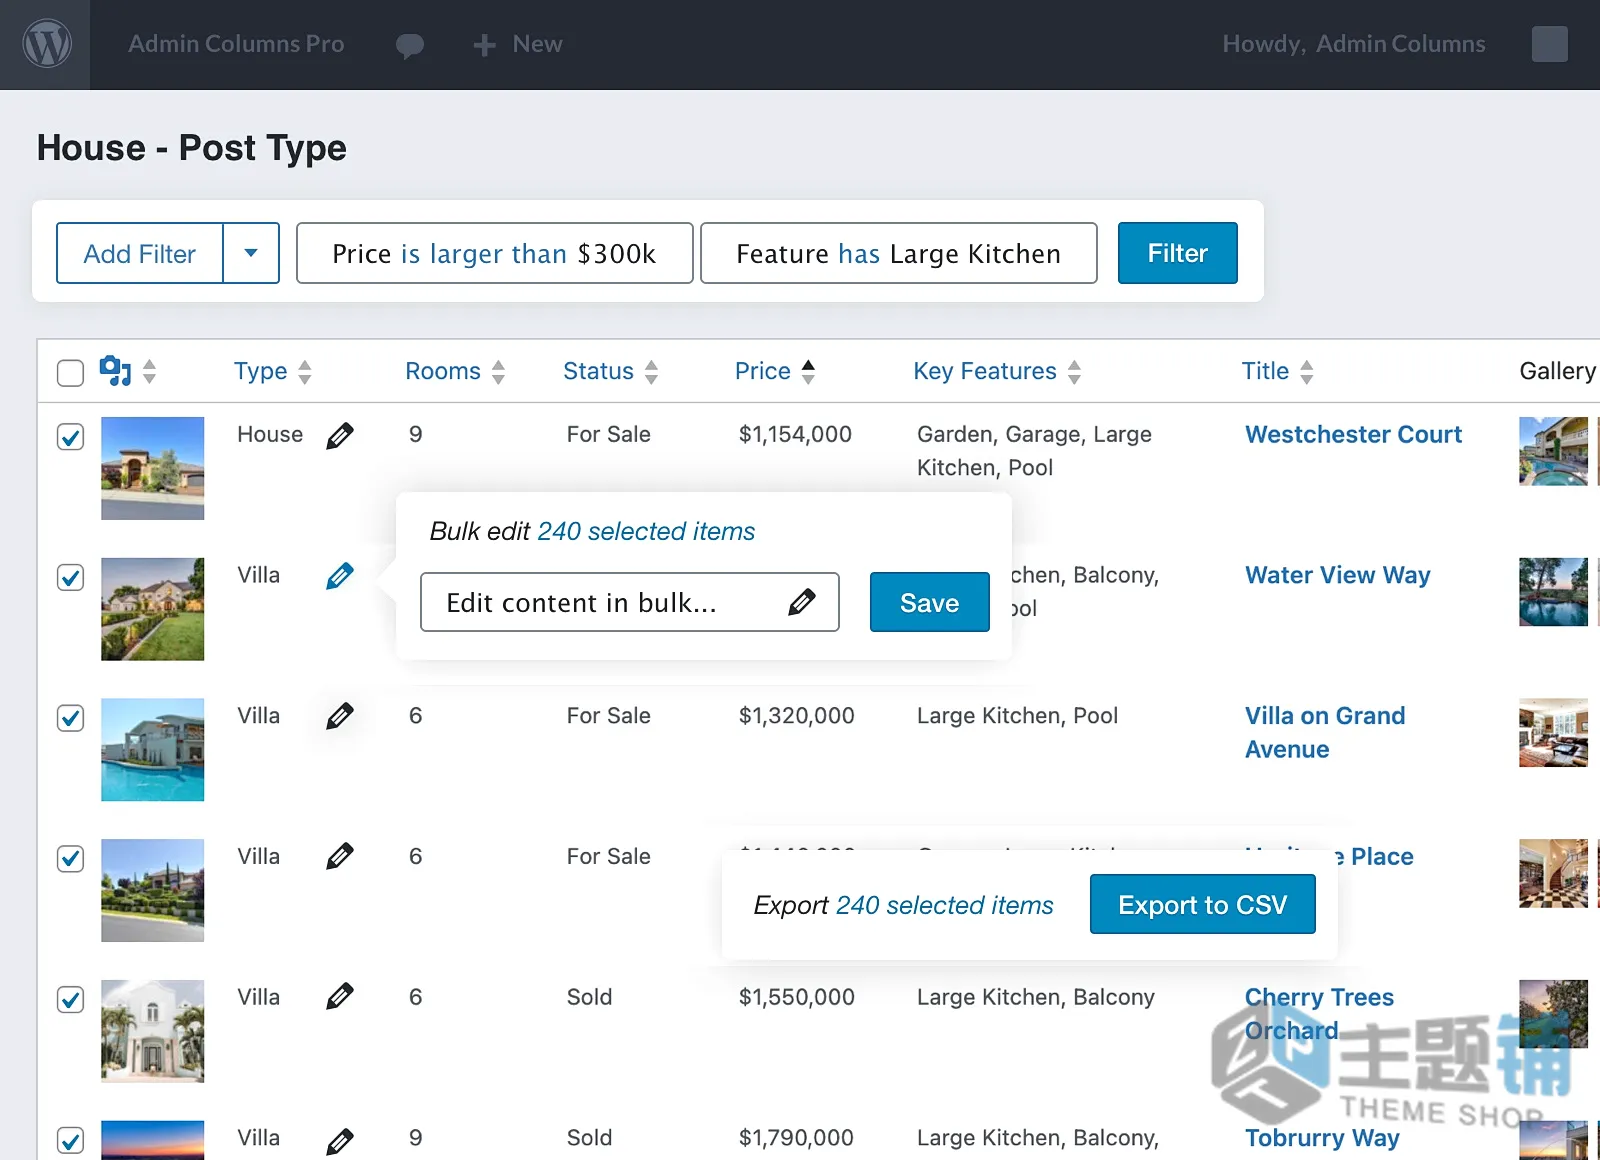Toggle the select-all checkbox in header
Image resolution: width=1600 pixels, height=1160 pixels.
[70, 373]
